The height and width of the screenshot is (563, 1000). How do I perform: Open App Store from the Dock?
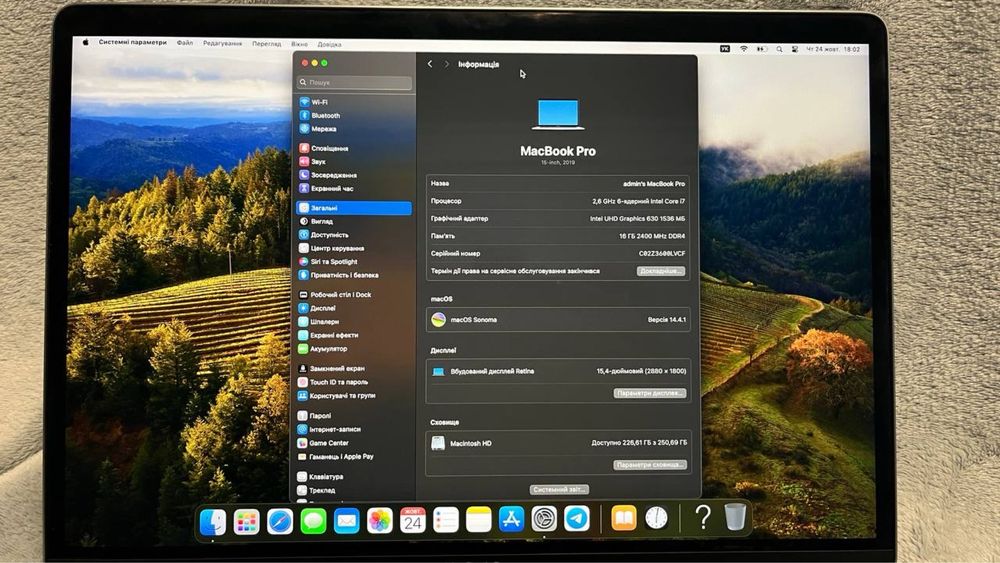click(511, 519)
